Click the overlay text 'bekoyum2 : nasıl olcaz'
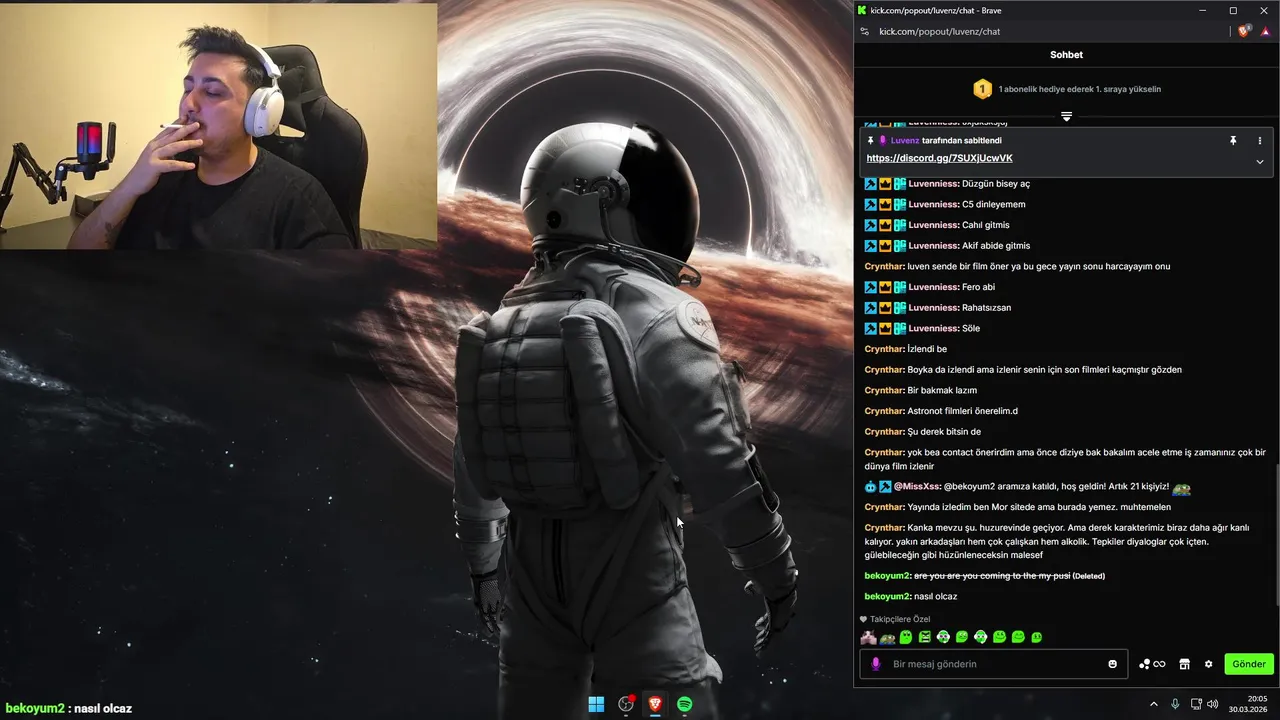1280x720 pixels. coord(68,708)
